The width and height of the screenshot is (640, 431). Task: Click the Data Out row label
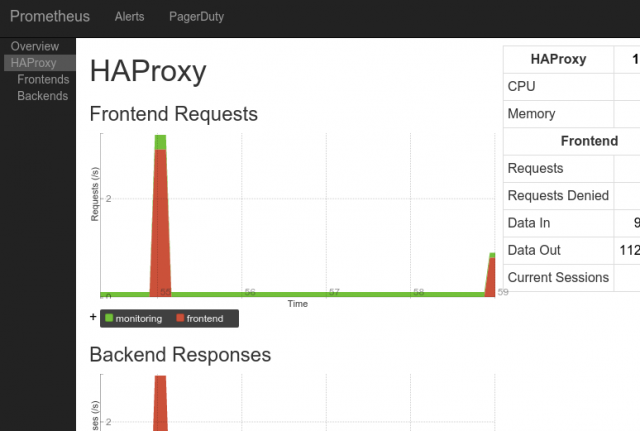coord(534,250)
